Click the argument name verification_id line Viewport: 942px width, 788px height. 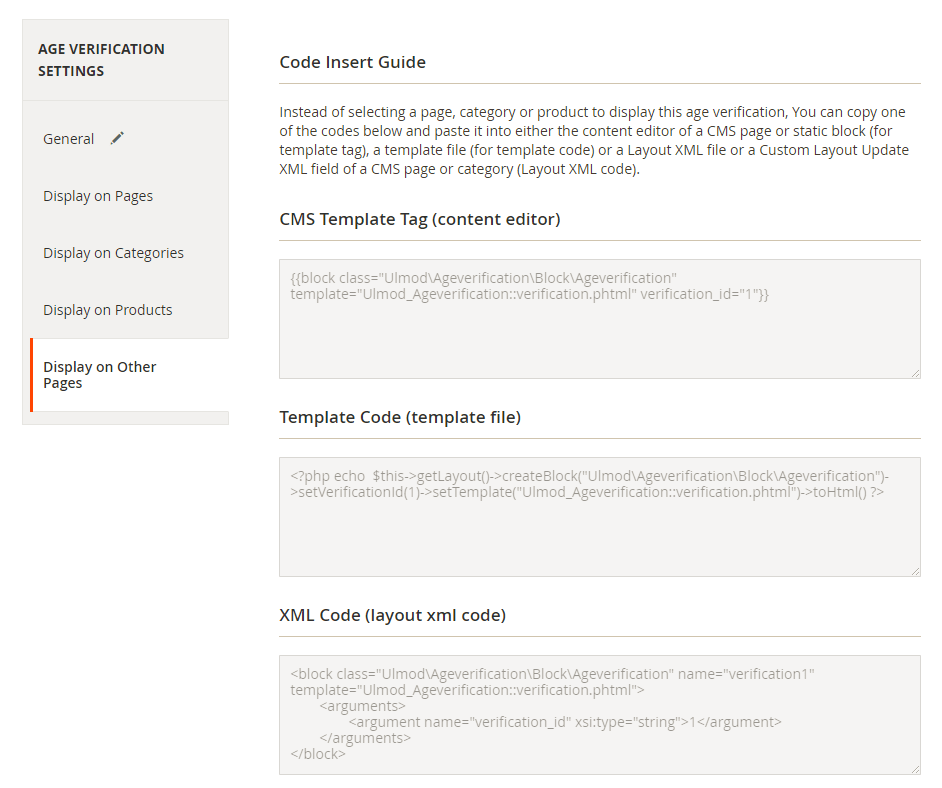[x=565, y=722]
